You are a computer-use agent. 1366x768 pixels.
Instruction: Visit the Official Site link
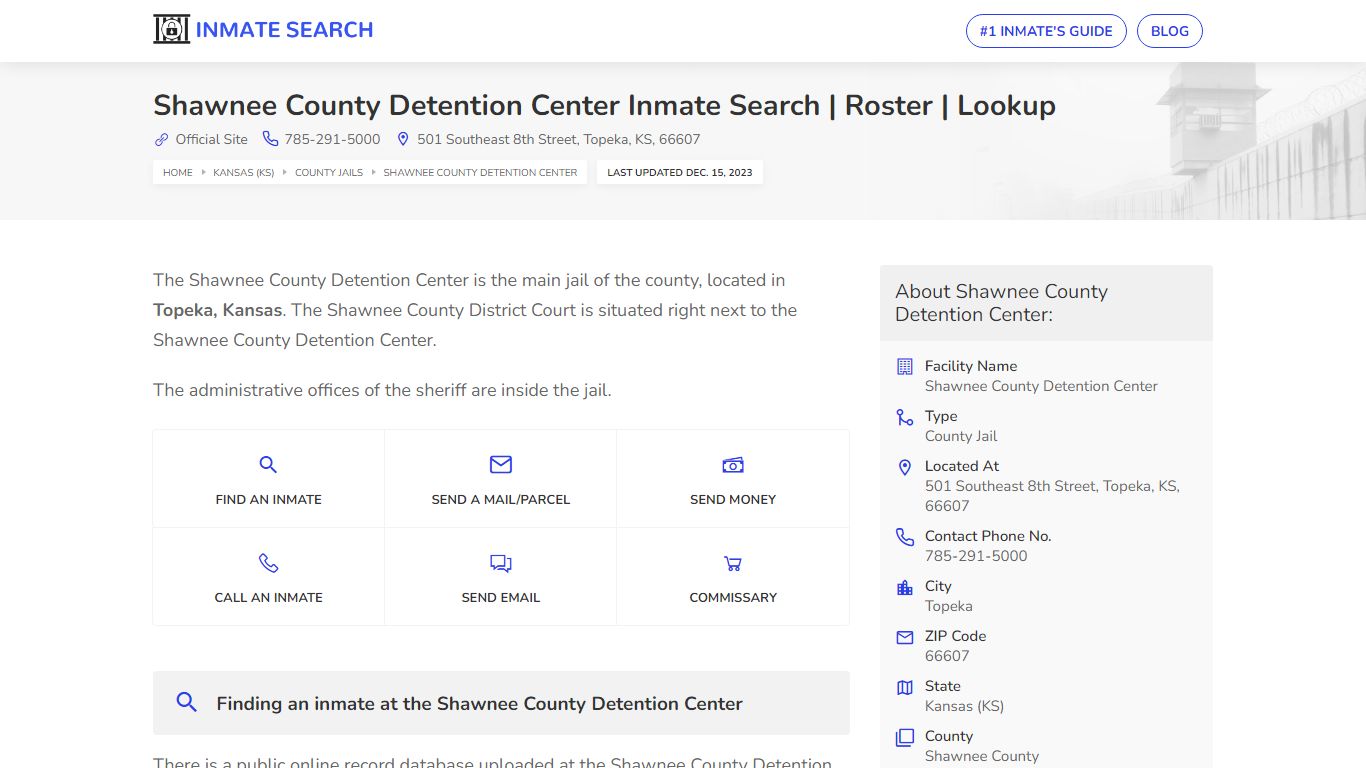click(211, 140)
